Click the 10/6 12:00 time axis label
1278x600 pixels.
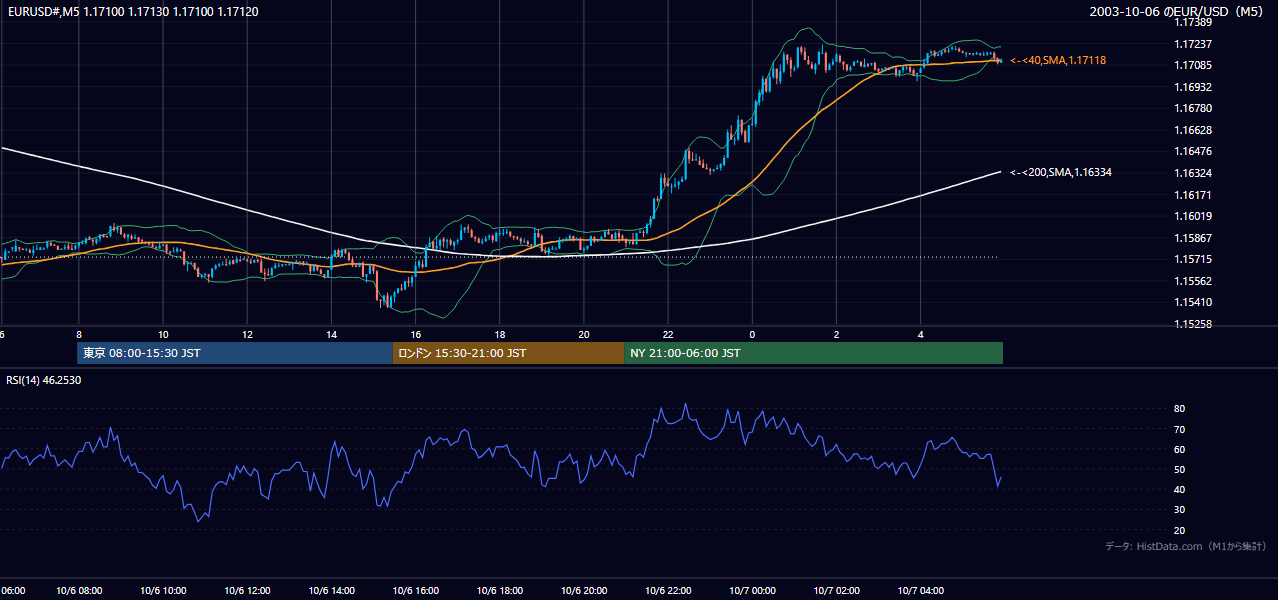(247, 591)
